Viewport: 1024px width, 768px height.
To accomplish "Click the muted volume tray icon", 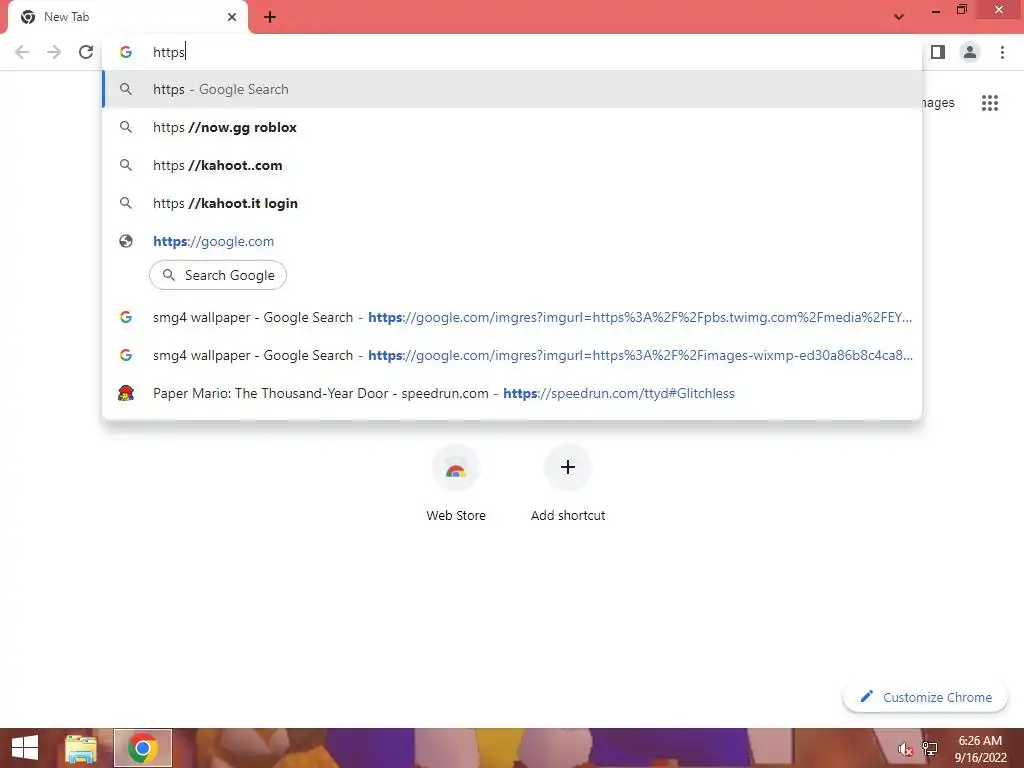I will tap(905, 749).
